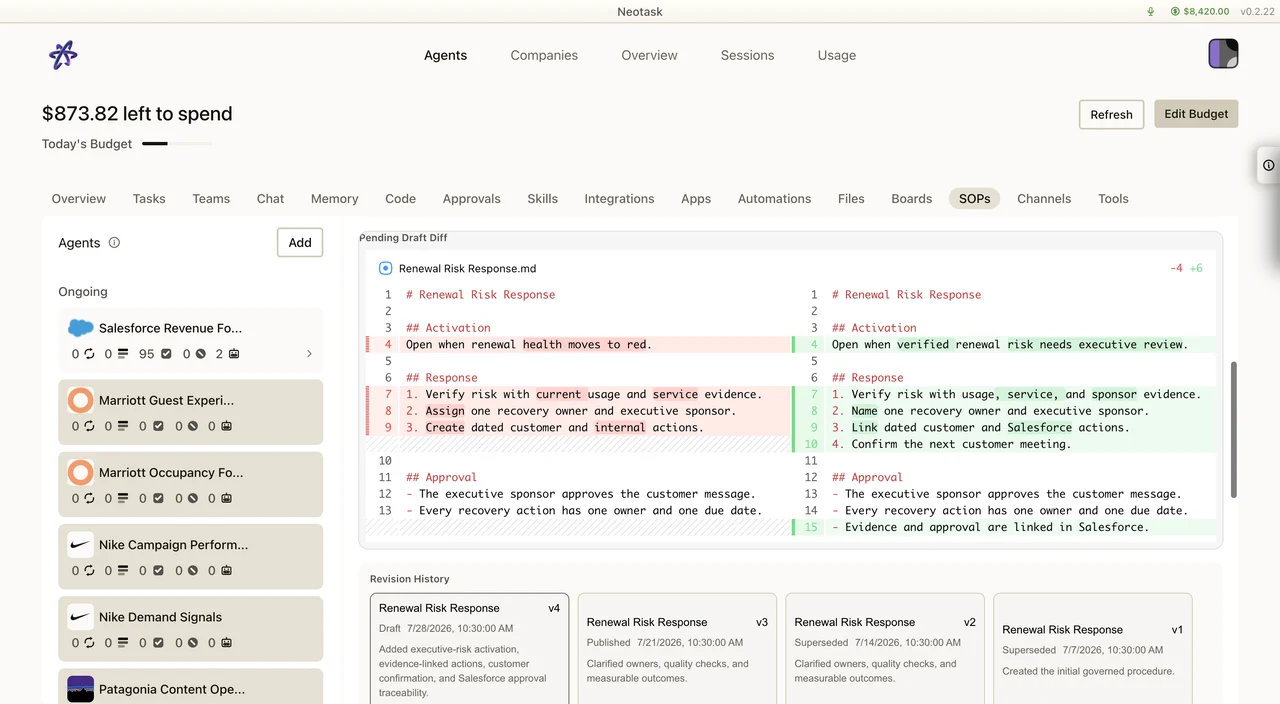The height and width of the screenshot is (704, 1280).
Task: Click the dollar balance icon
Action: pos(1175,12)
